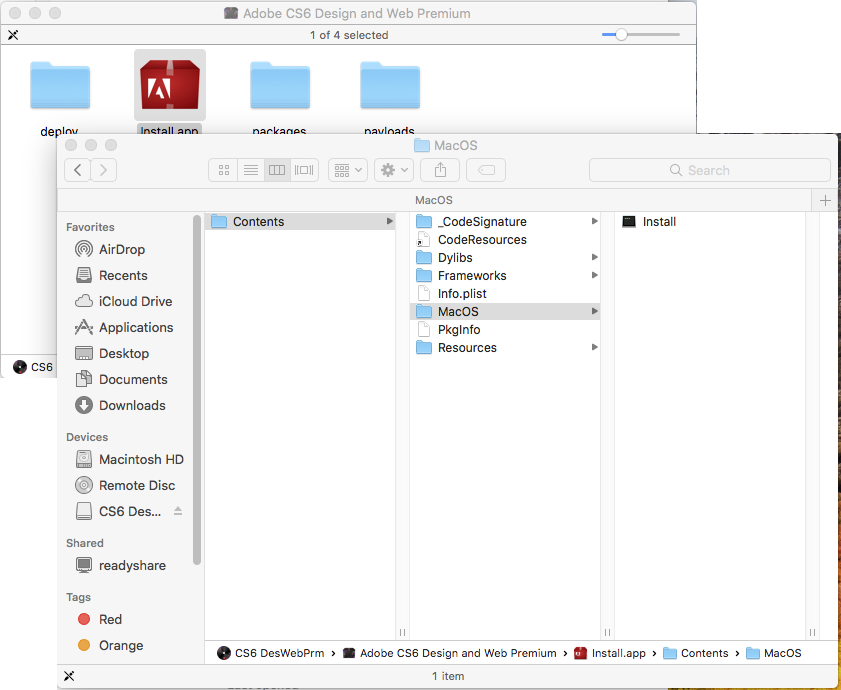Add a new tab with plus button
The image size is (841, 690).
coord(825,200)
